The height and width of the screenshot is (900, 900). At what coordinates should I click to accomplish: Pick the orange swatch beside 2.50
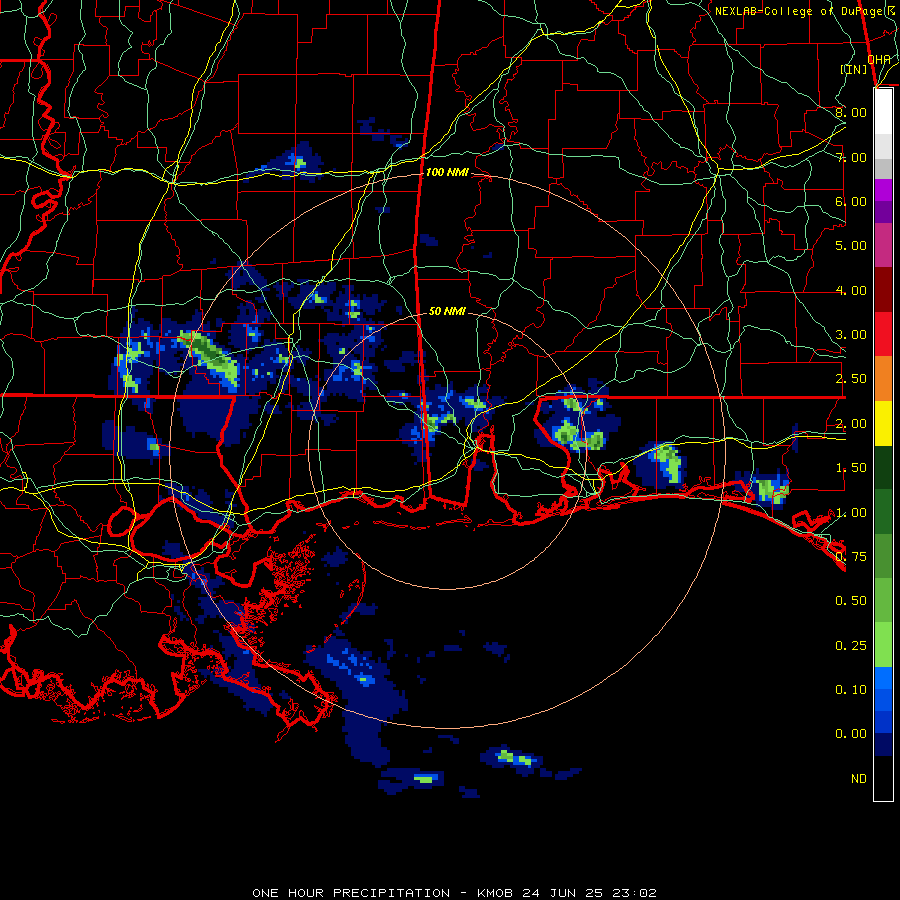883,379
